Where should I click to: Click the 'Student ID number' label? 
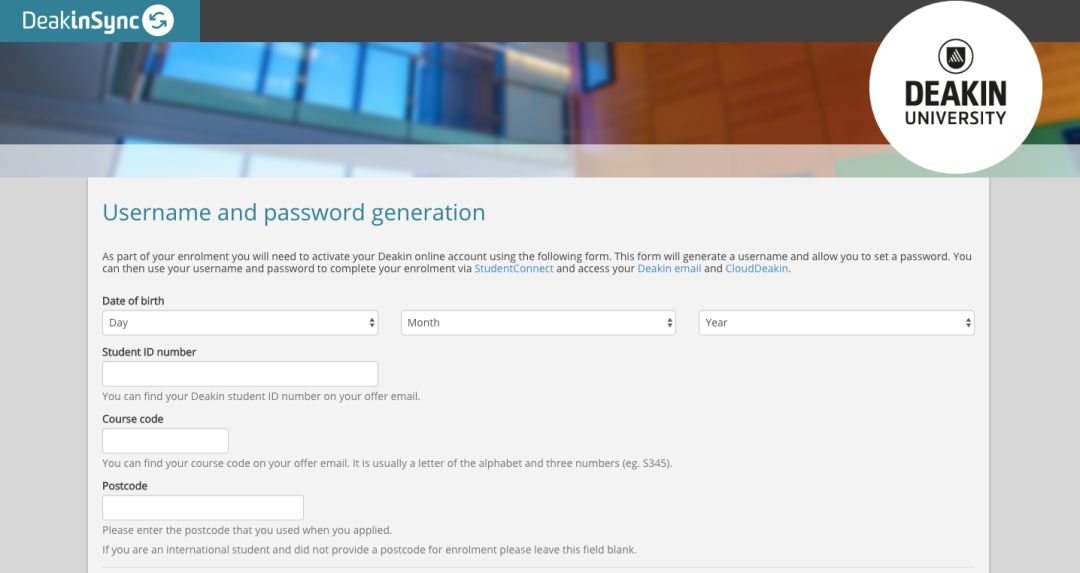click(149, 352)
